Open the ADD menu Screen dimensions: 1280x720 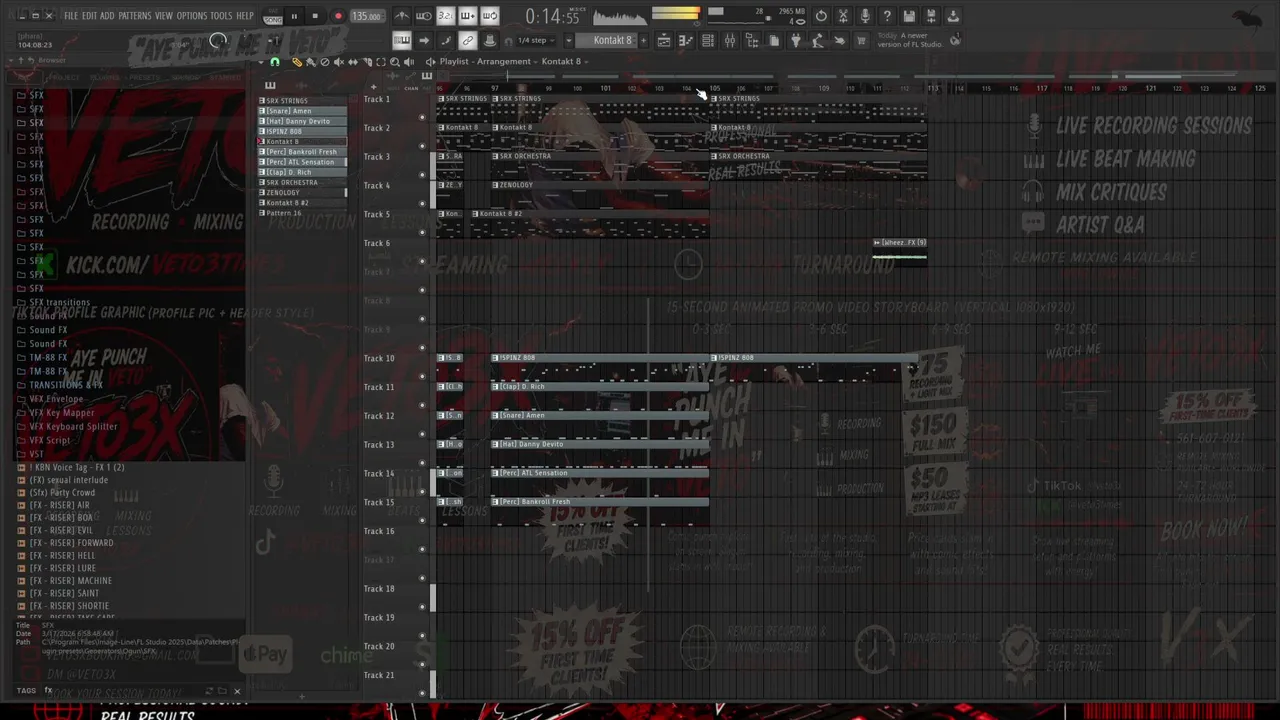click(107, 16)
